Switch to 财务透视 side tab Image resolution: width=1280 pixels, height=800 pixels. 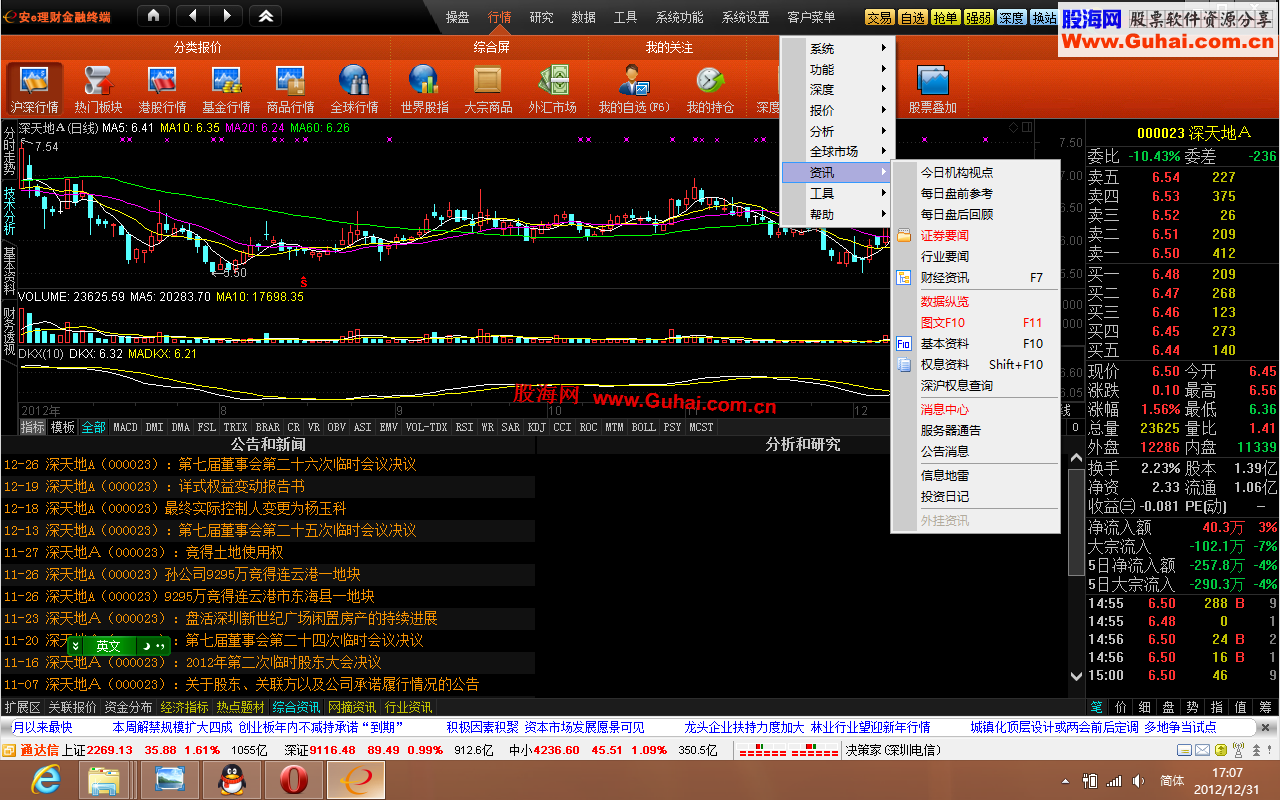[x=9, y=330]
